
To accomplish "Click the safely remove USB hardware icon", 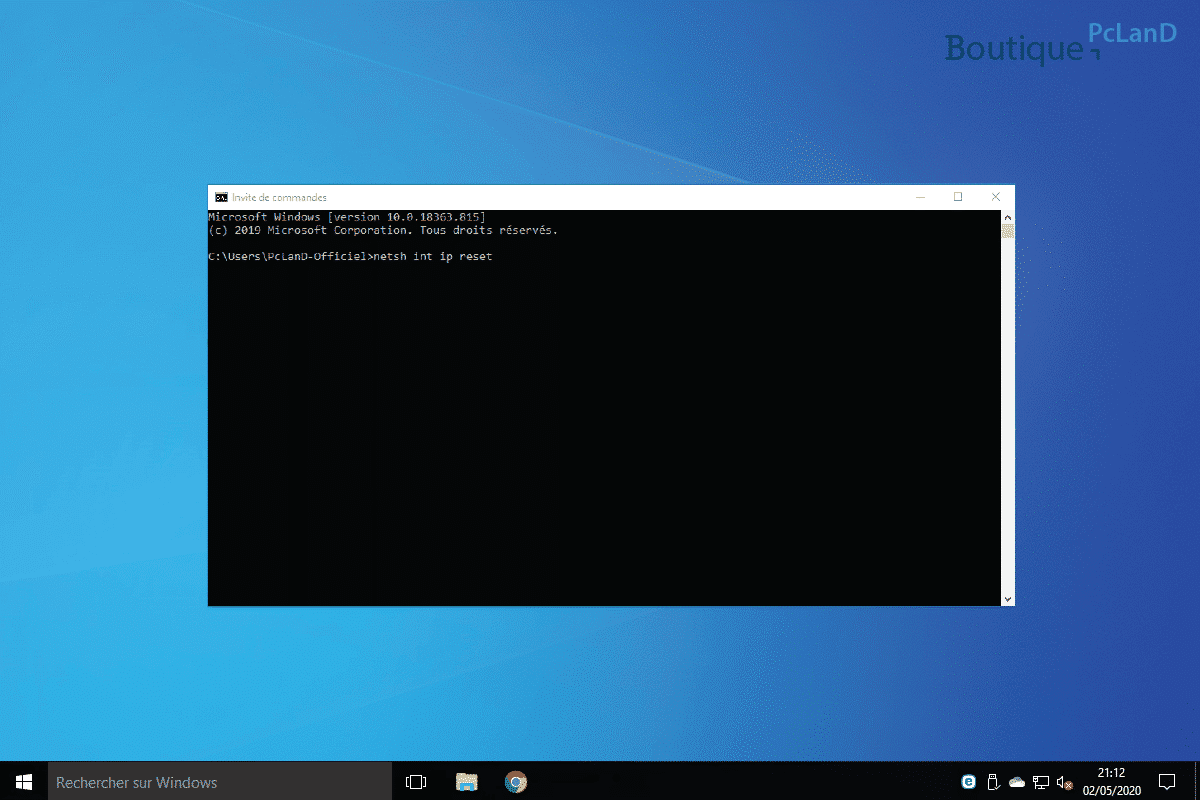I will pyautogui.click(x=993, y=782).
